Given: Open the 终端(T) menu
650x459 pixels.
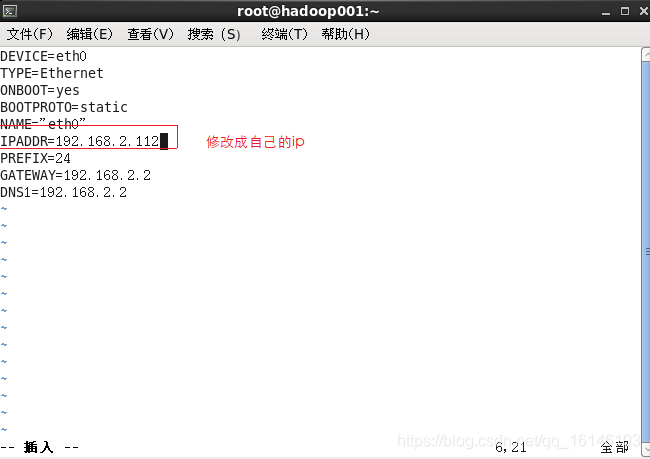Looking at the screenshot, I should (284, 34).
